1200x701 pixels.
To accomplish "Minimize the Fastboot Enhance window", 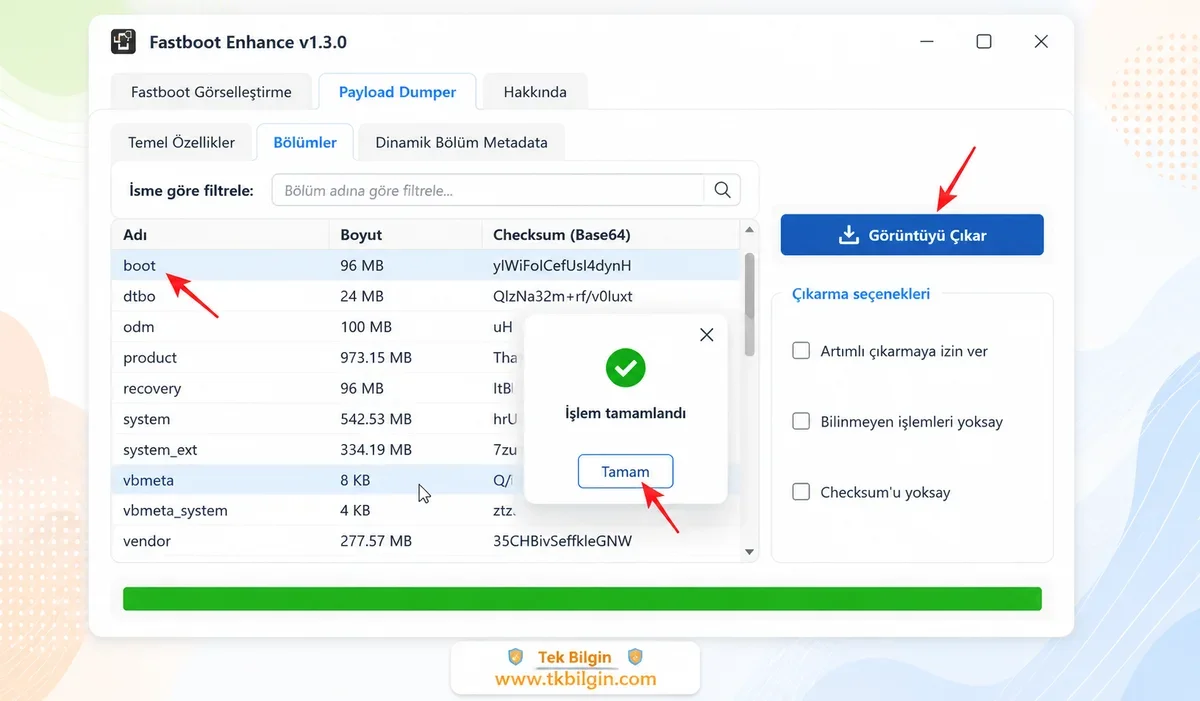I will point(927,41).
